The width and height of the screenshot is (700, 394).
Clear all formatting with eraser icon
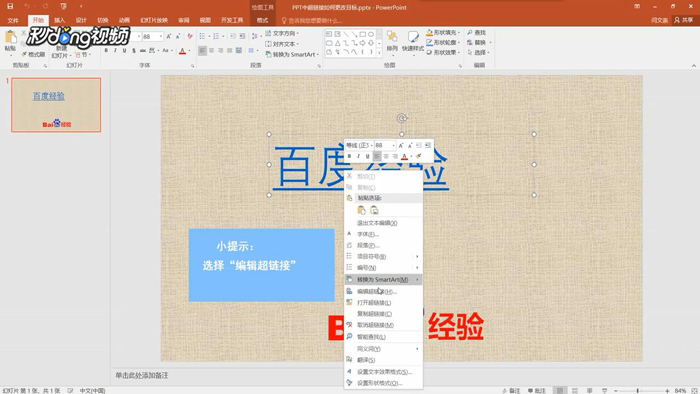tap(190, 36)
